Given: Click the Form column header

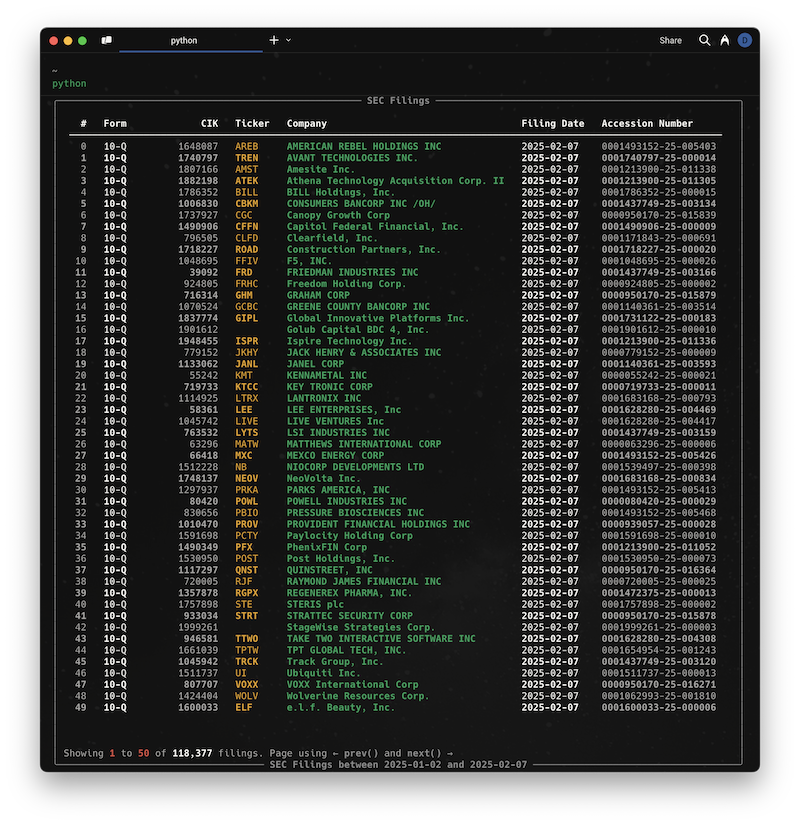Looking at the screenshot, I should coord(115,123).
